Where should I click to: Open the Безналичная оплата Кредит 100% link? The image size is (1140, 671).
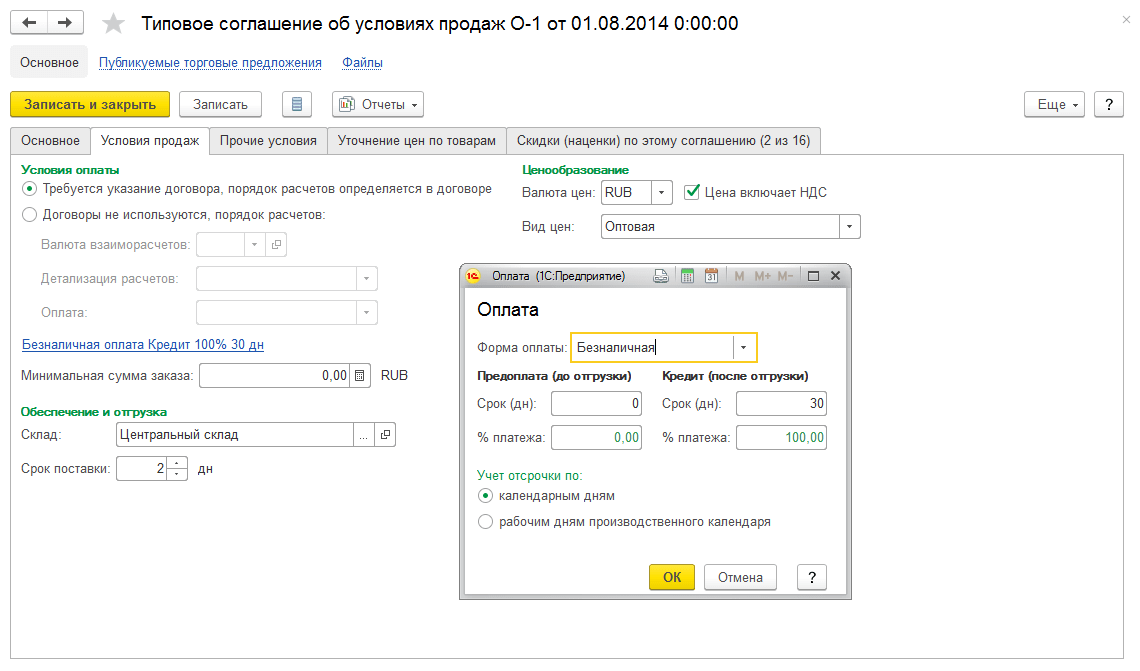[x=143, y=345]
